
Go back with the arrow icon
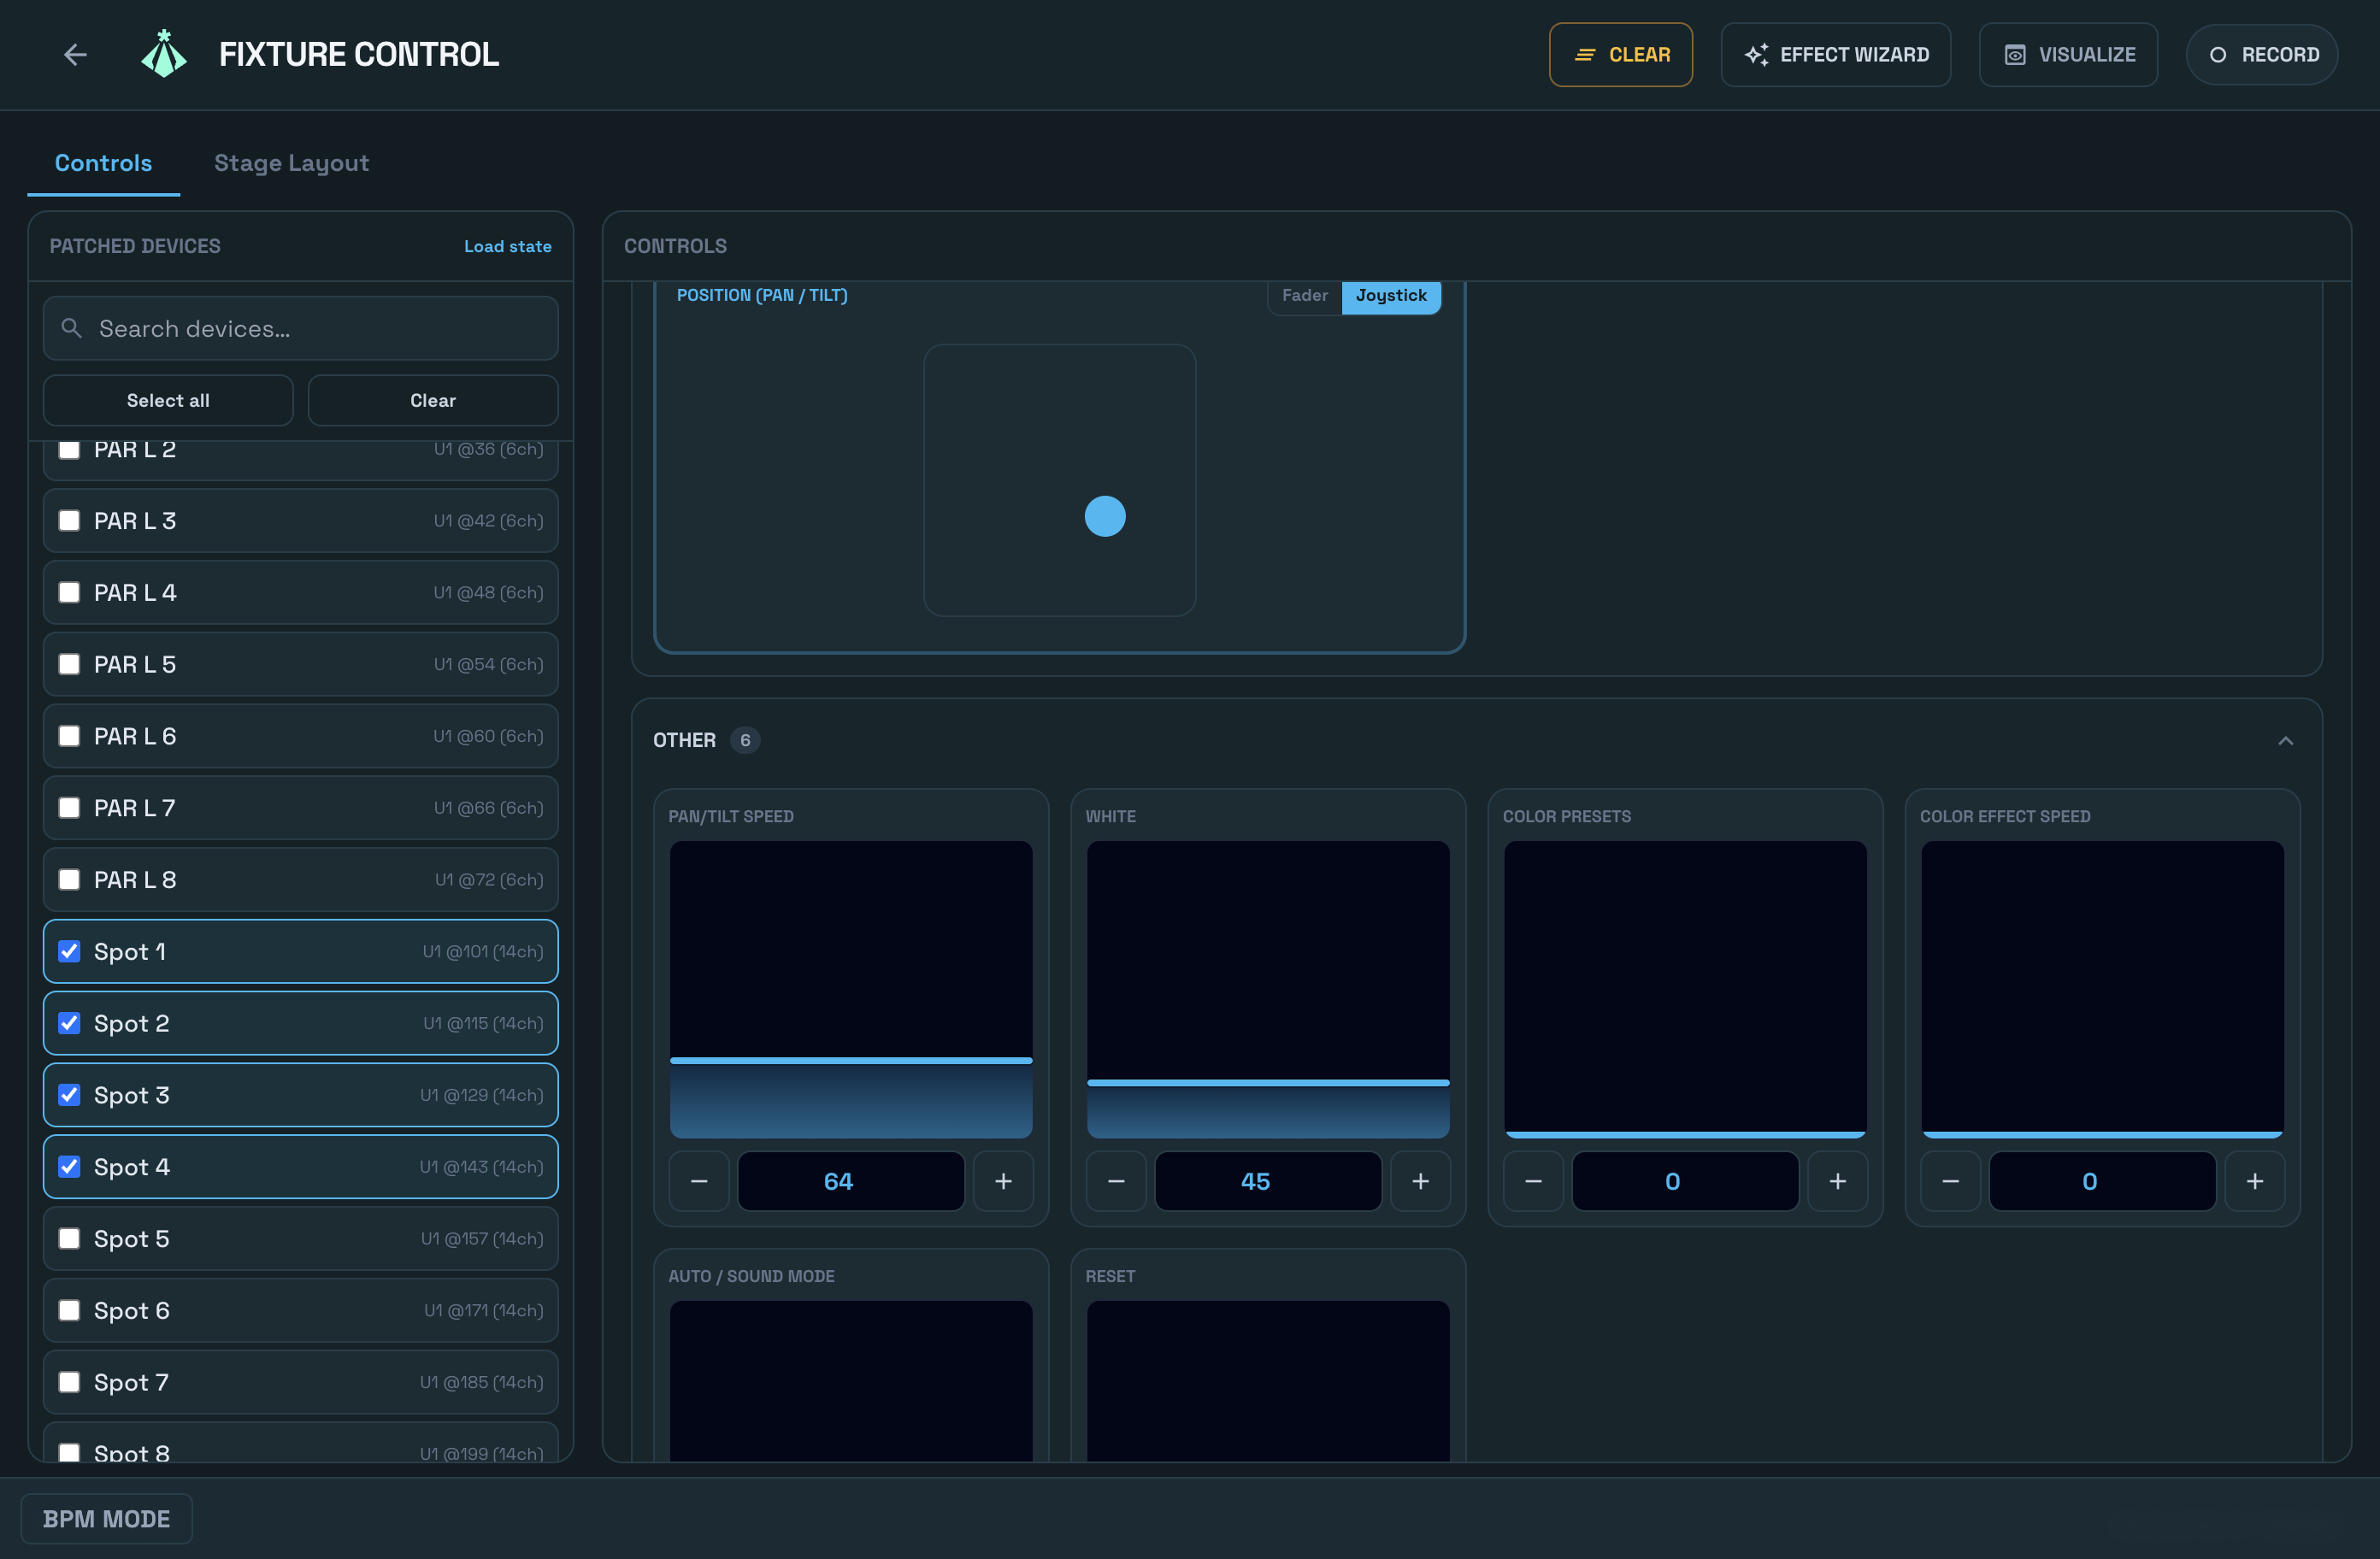coord(75,54)
